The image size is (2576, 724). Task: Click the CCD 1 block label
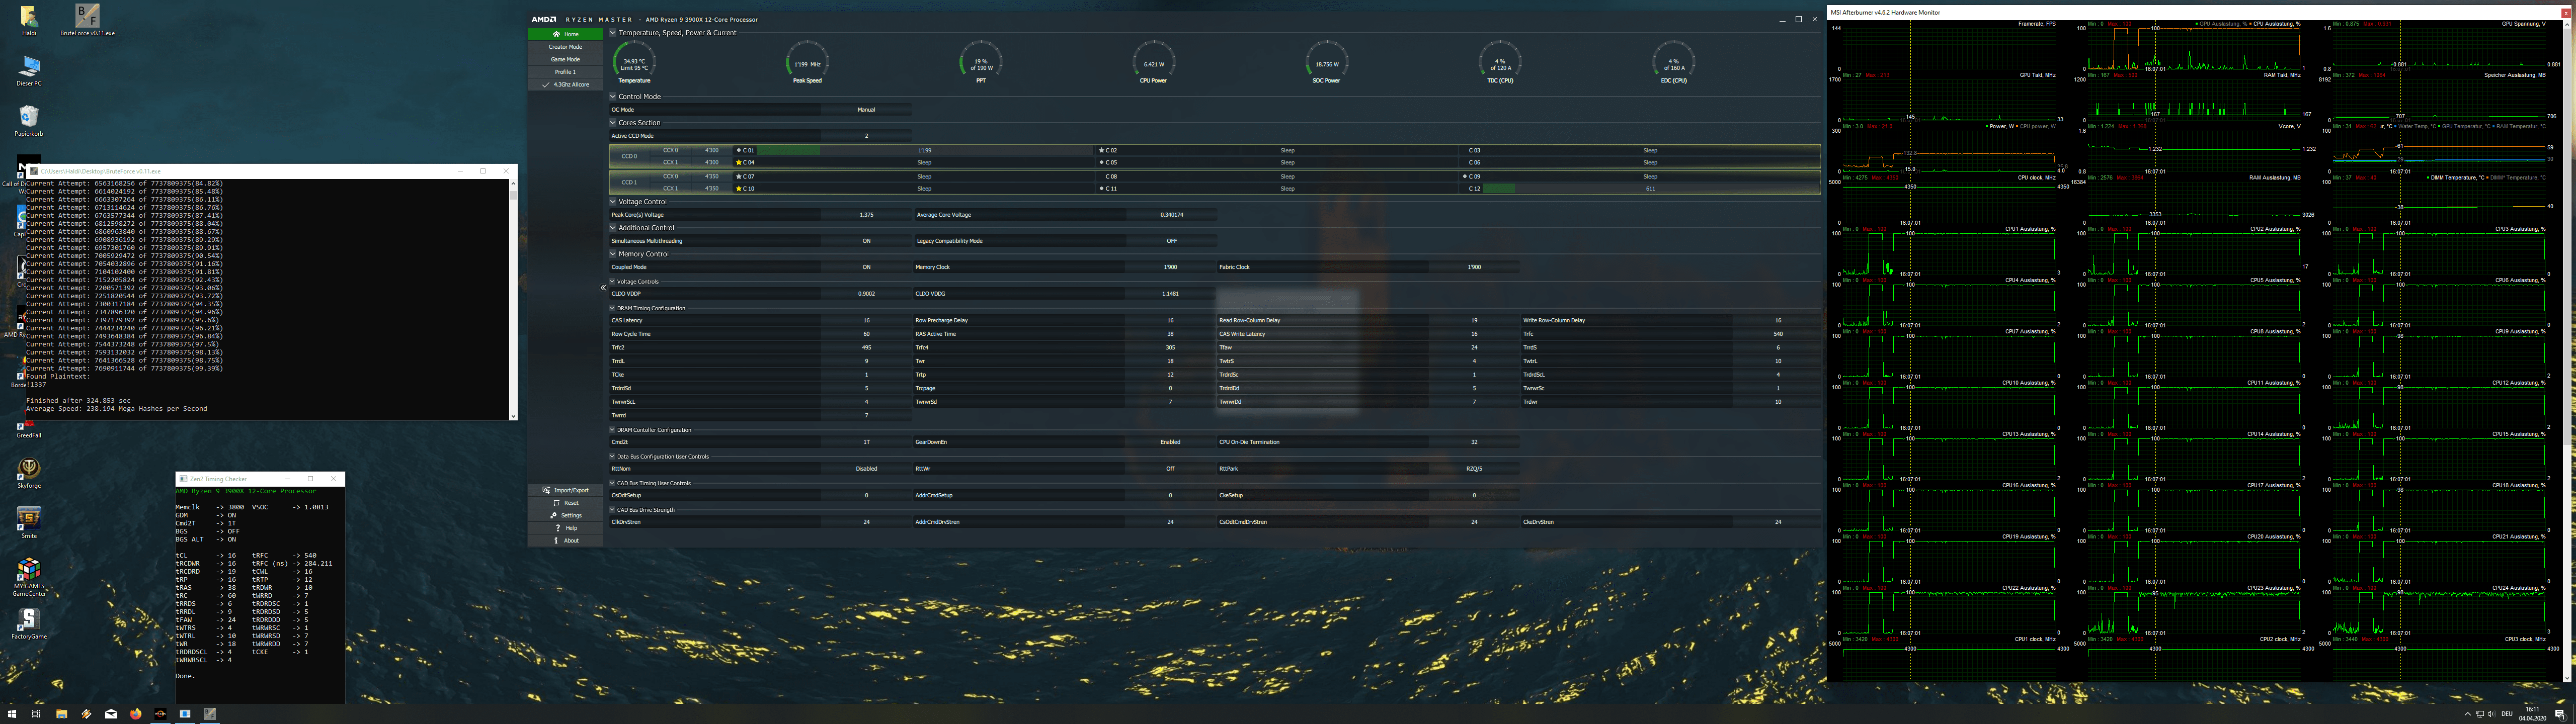pos(629,183)
